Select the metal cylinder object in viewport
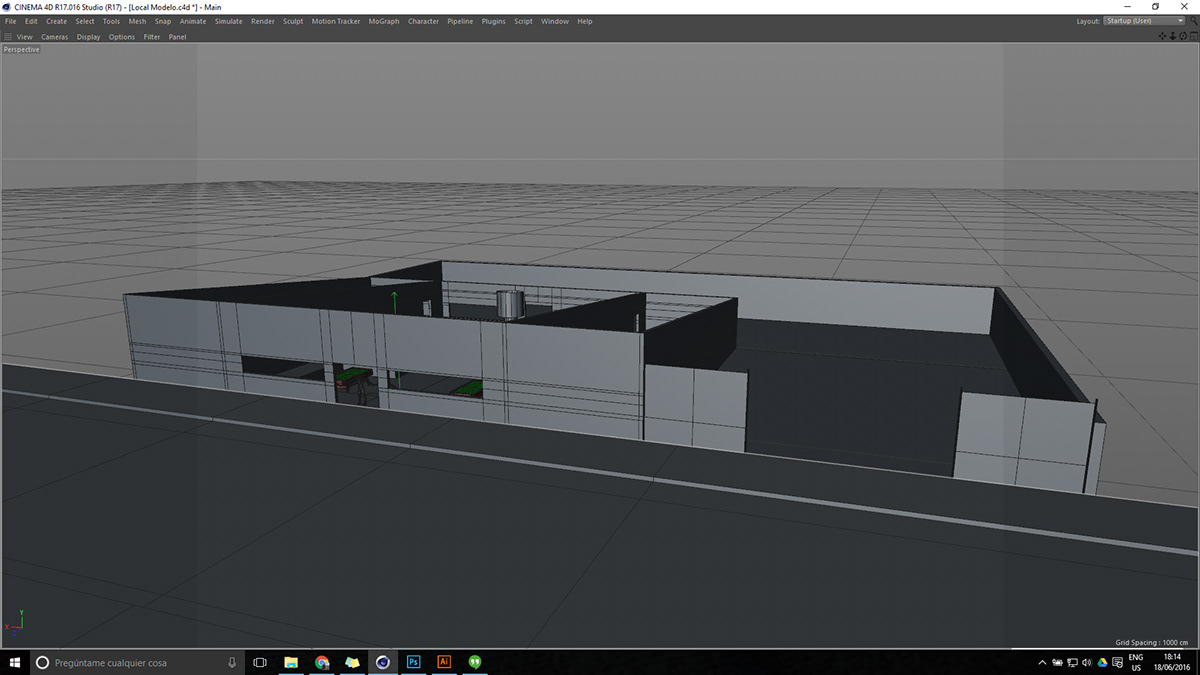 [510, 304]
